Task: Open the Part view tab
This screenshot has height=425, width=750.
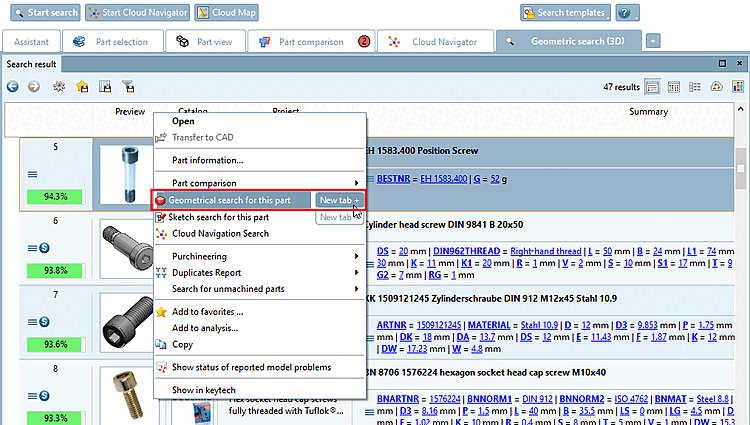Action: pyautogui.click(x=205, y=42)
